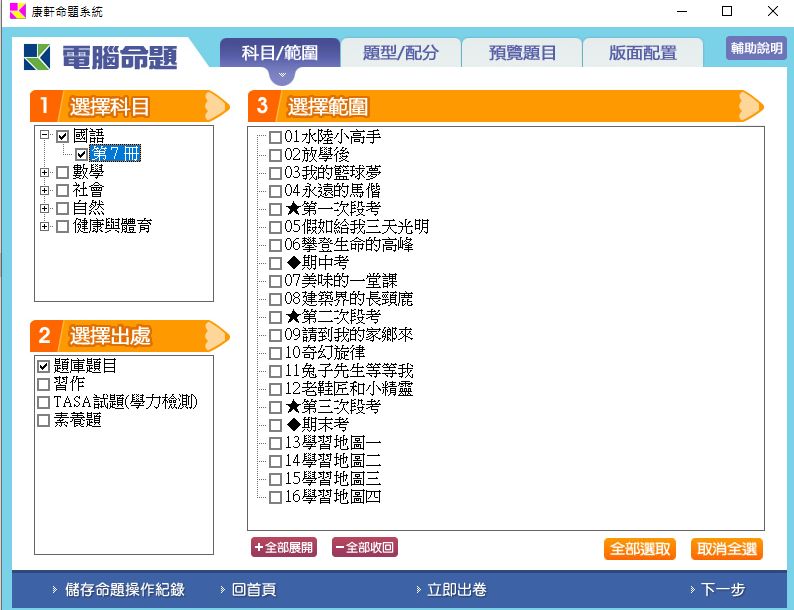Select the 第7冊 tree item
The width and height of the screenshot is (794, 610).
116,154
